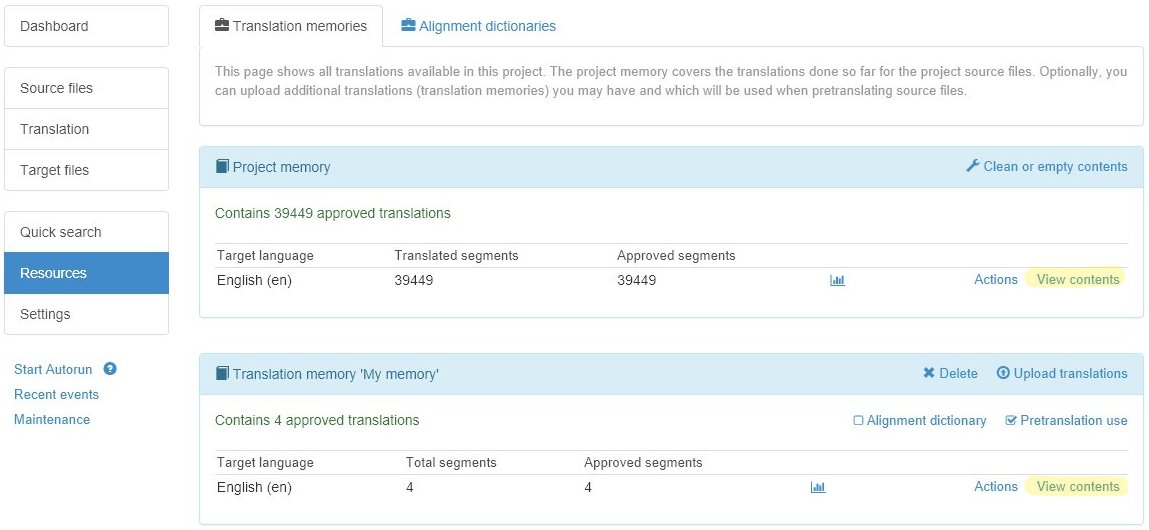Open the Dashboard sidebar item
The height and width of the screenshot is (530, 1149).
[x=86, y=26]
